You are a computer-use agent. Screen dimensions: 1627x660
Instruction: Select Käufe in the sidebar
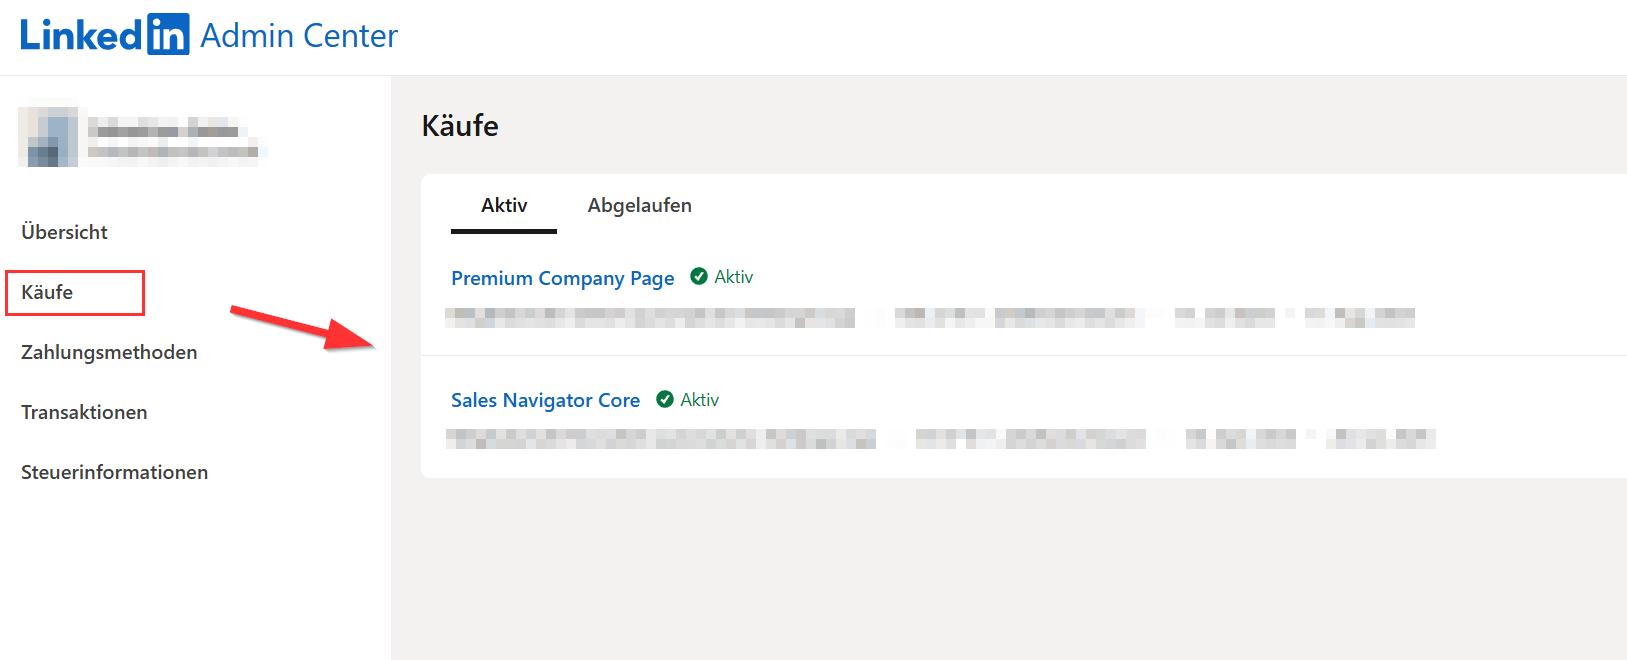click(48, 292)
